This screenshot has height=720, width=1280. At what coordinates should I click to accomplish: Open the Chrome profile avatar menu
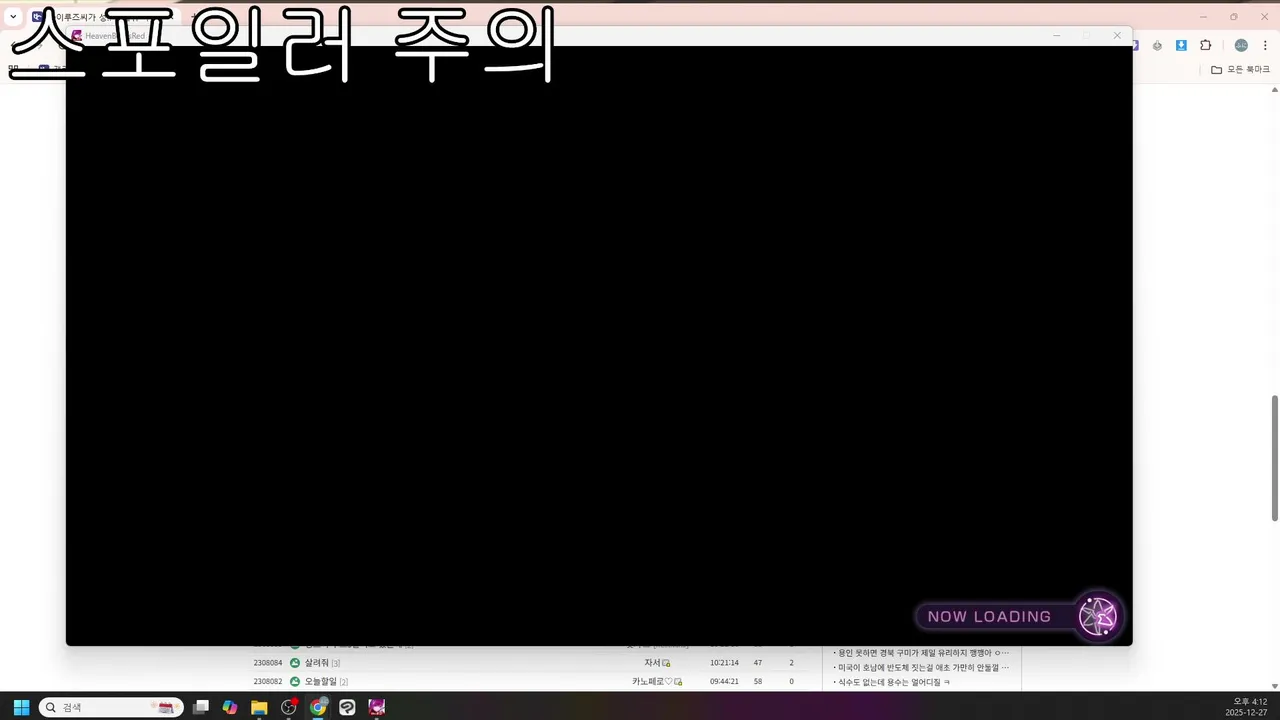[1241, 45]
